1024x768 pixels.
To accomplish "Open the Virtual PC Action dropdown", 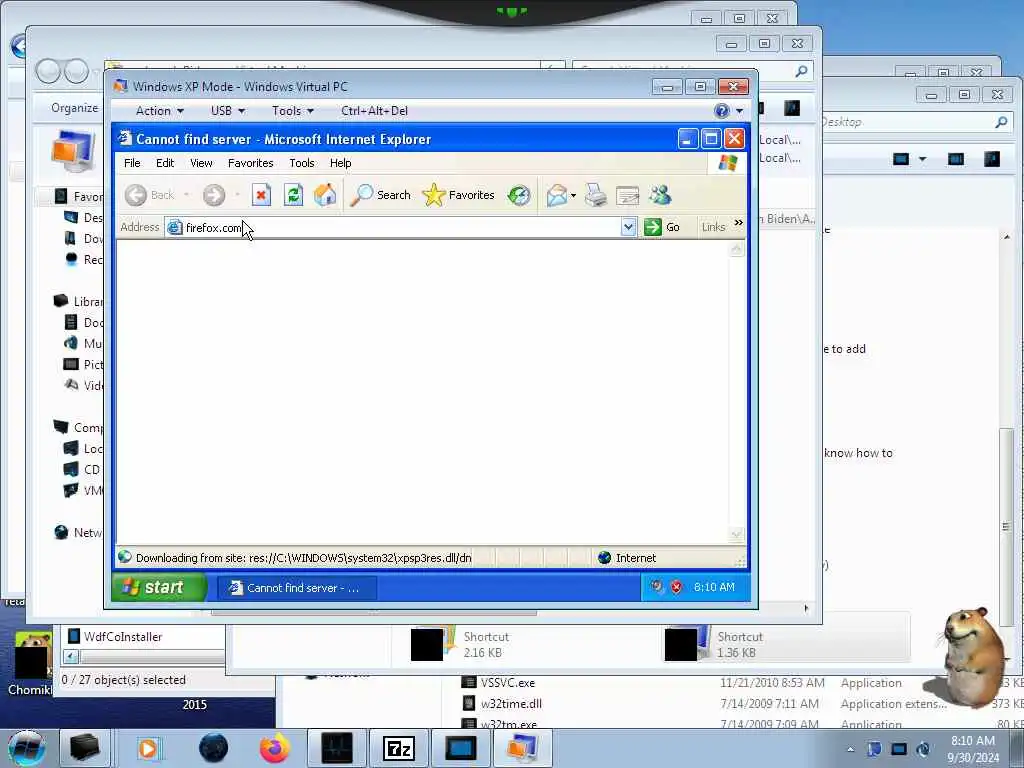I will (159, 110).
